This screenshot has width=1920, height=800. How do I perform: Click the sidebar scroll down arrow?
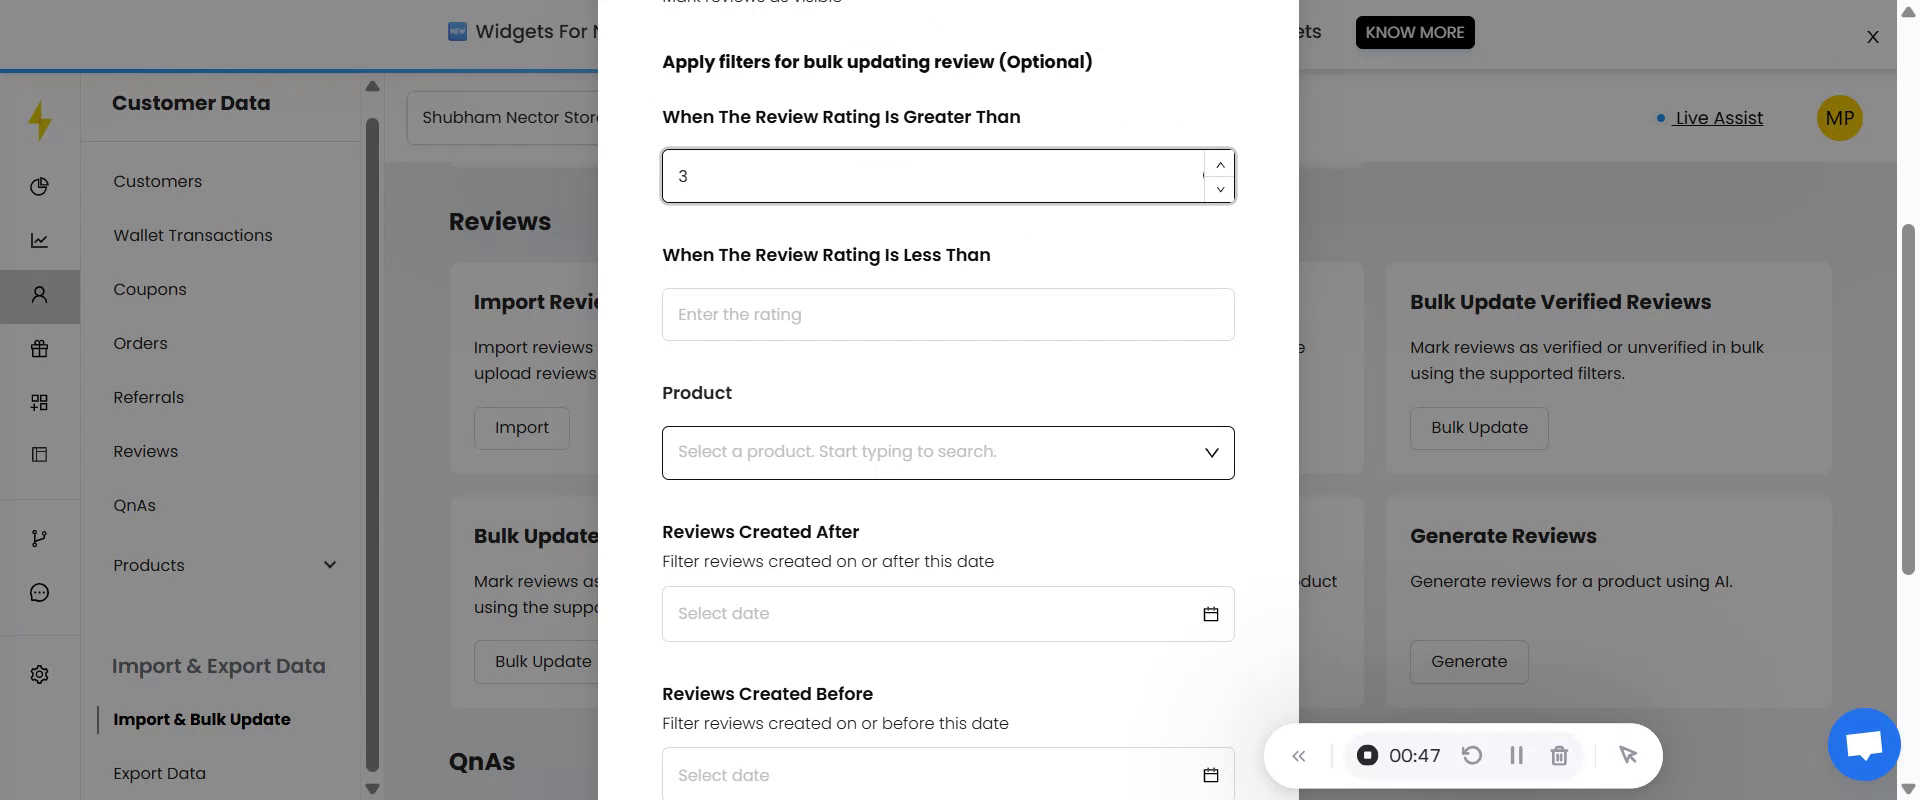372,789
